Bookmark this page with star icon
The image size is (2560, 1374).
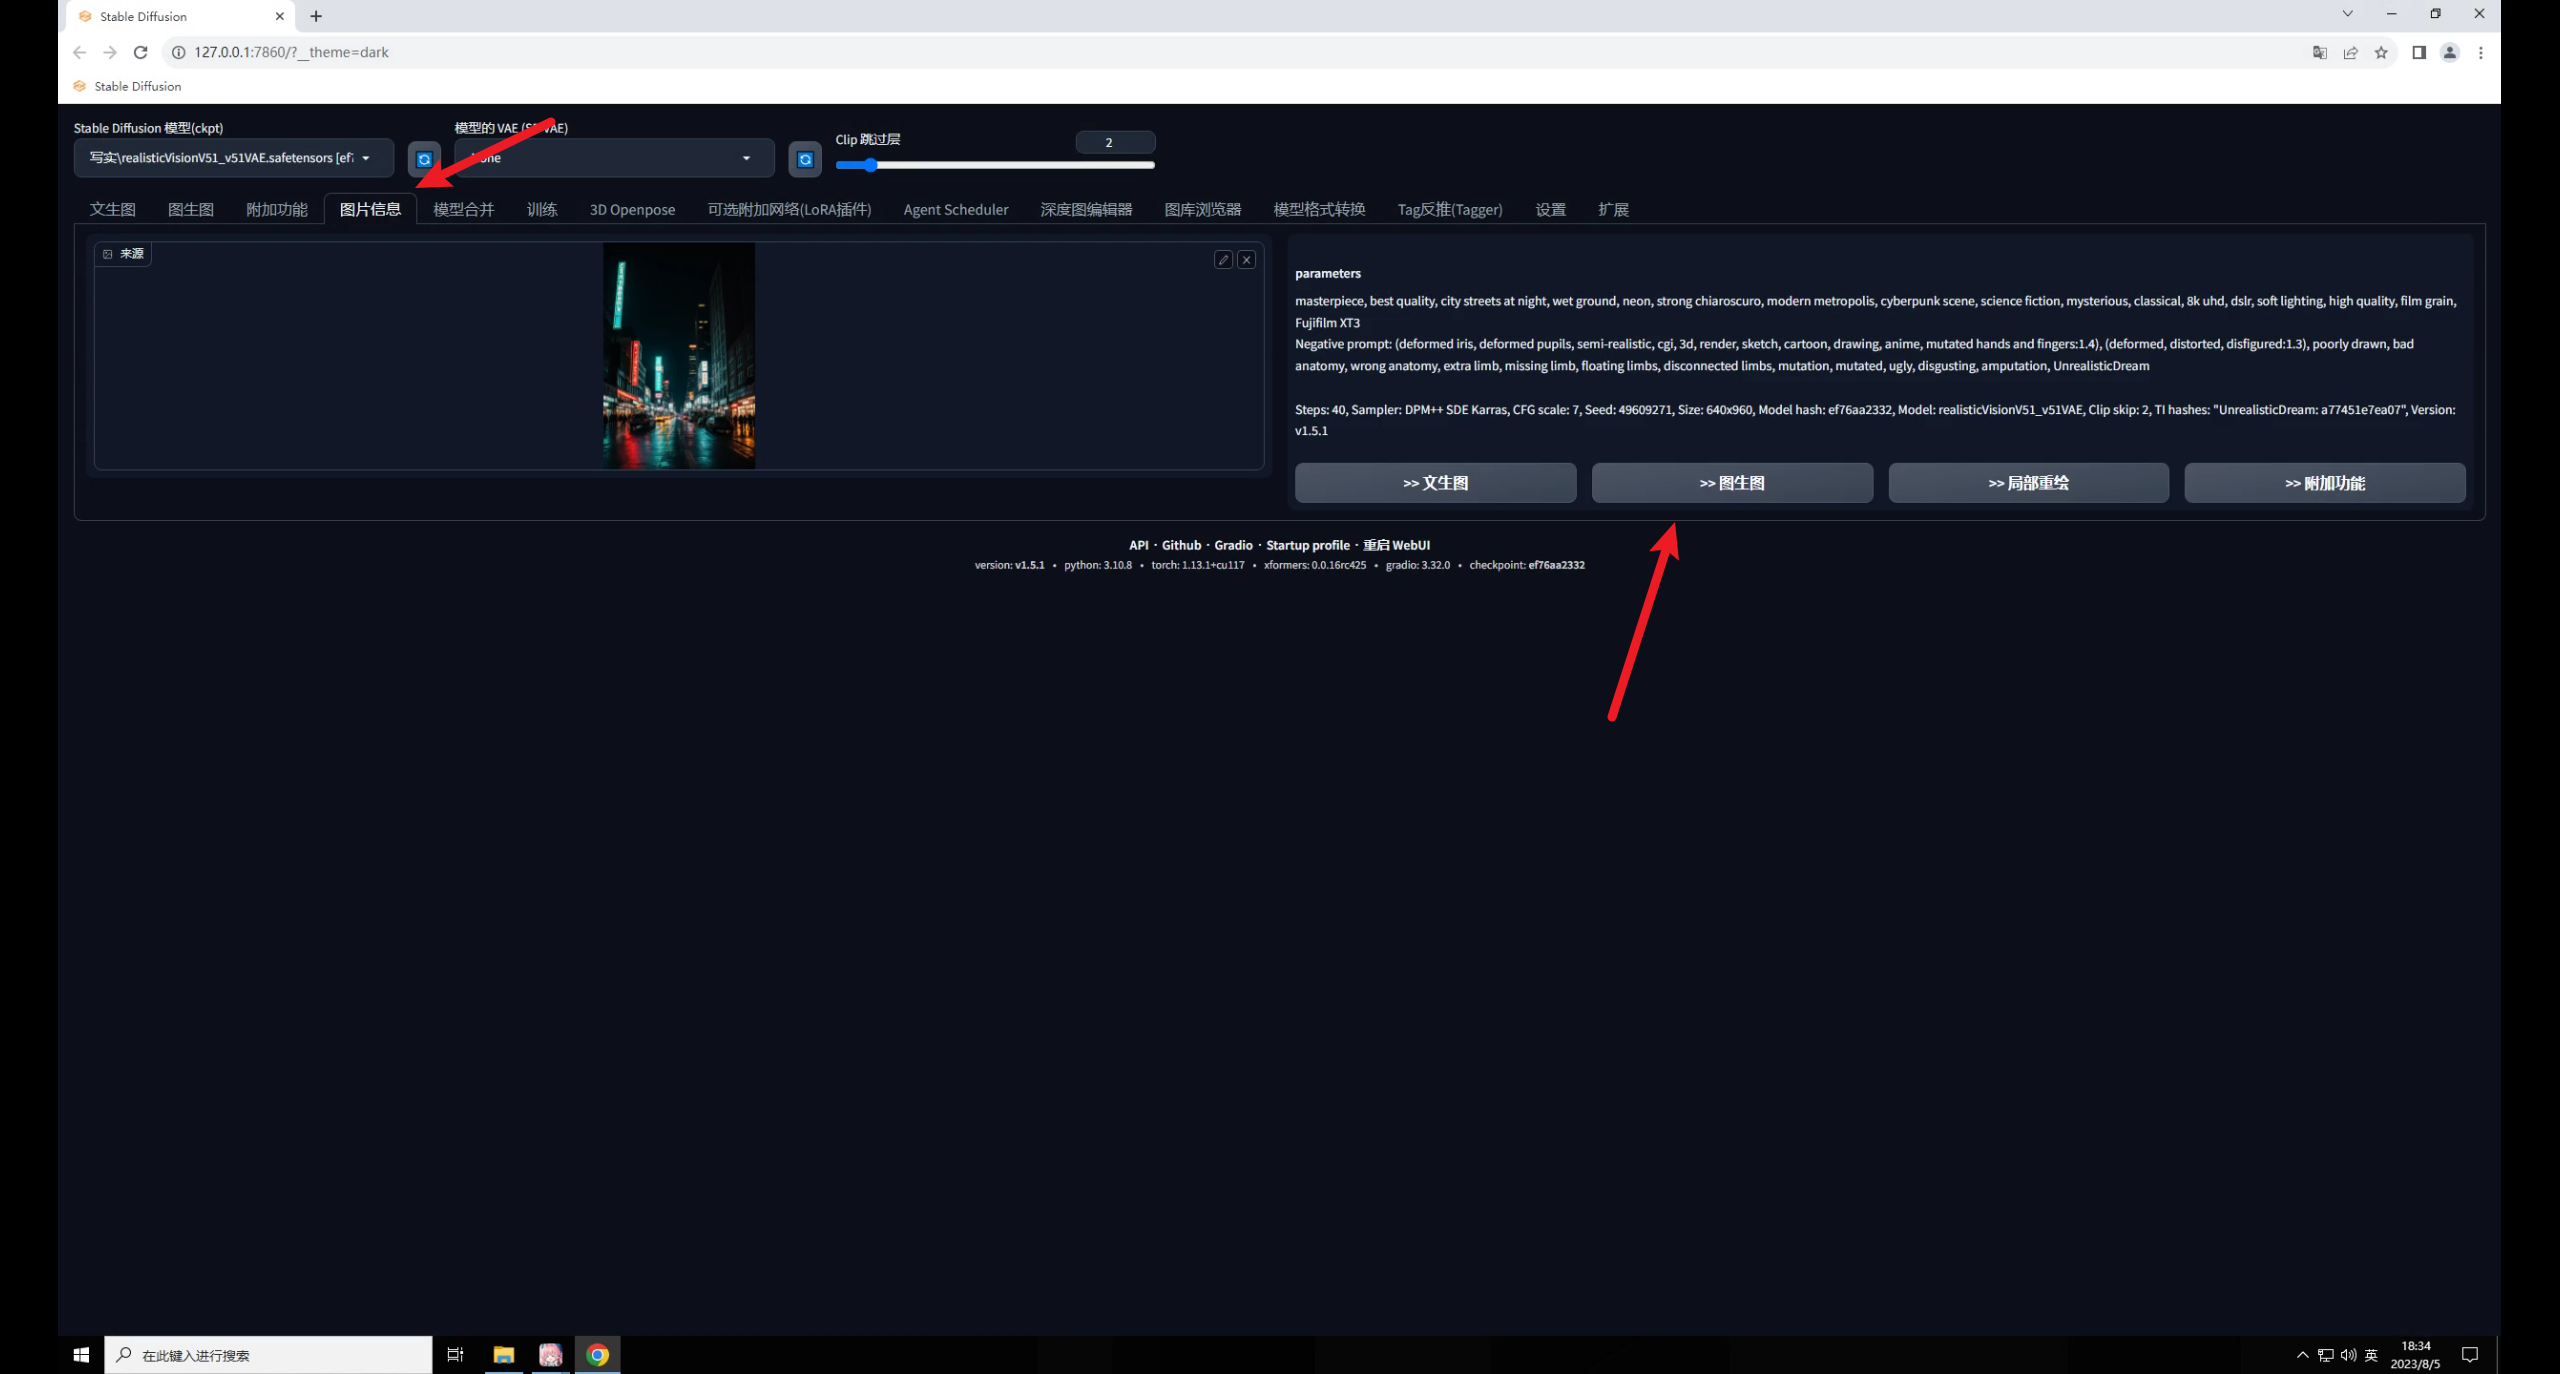pyautogui.click(x=2381, y=52)
